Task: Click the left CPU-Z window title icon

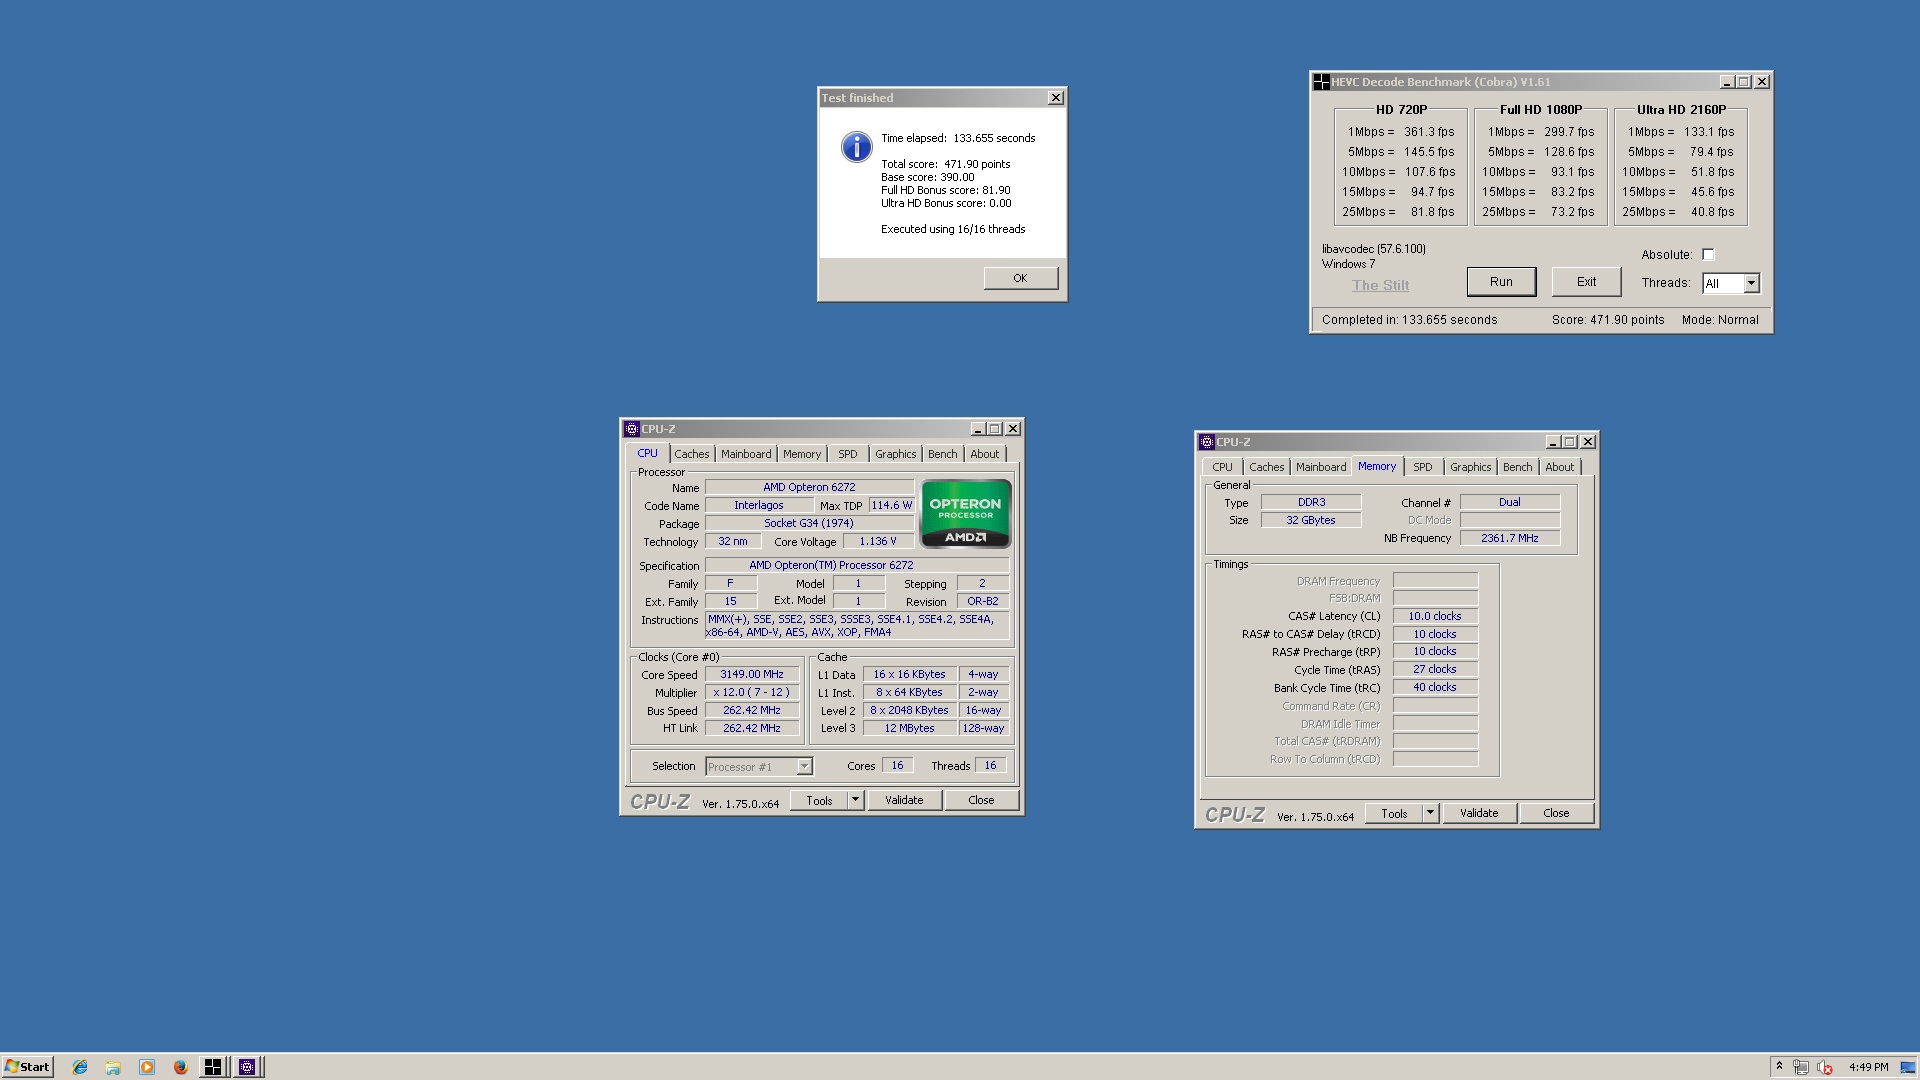Action: (x=631, y=429)
